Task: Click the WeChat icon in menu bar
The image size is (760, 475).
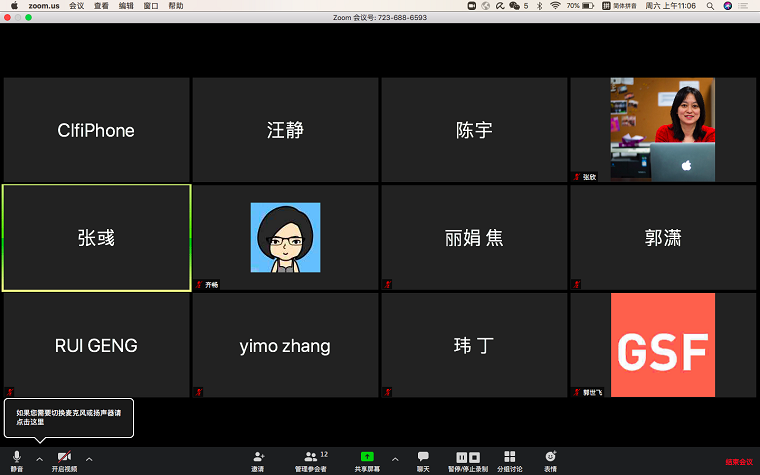Action: tap(515, 6)
